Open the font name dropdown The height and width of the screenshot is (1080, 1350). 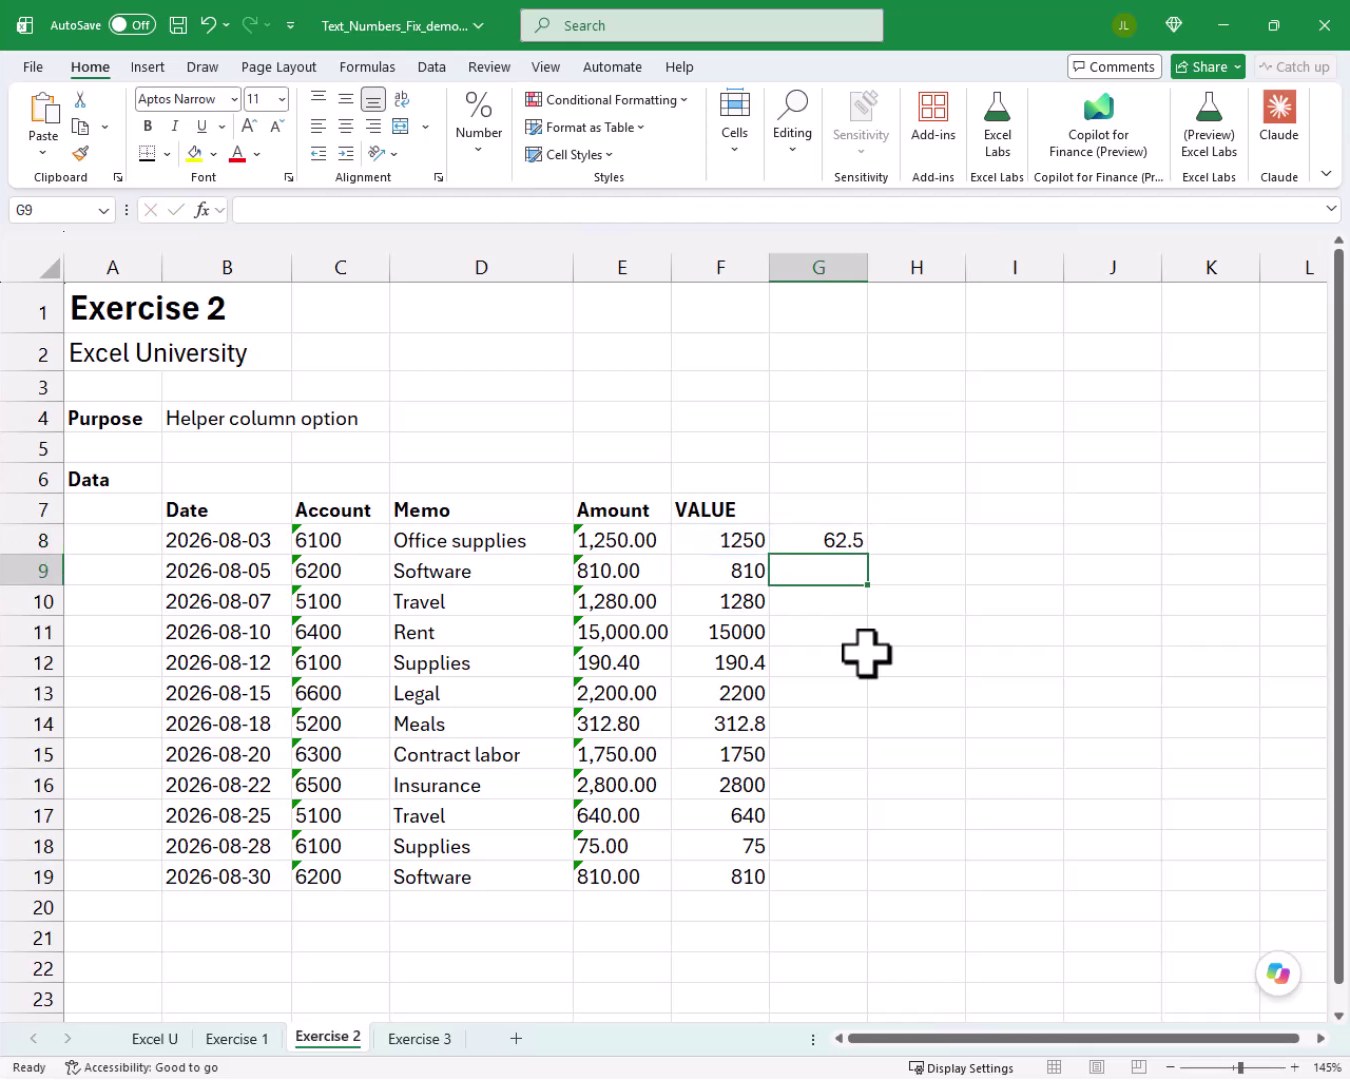234,99
